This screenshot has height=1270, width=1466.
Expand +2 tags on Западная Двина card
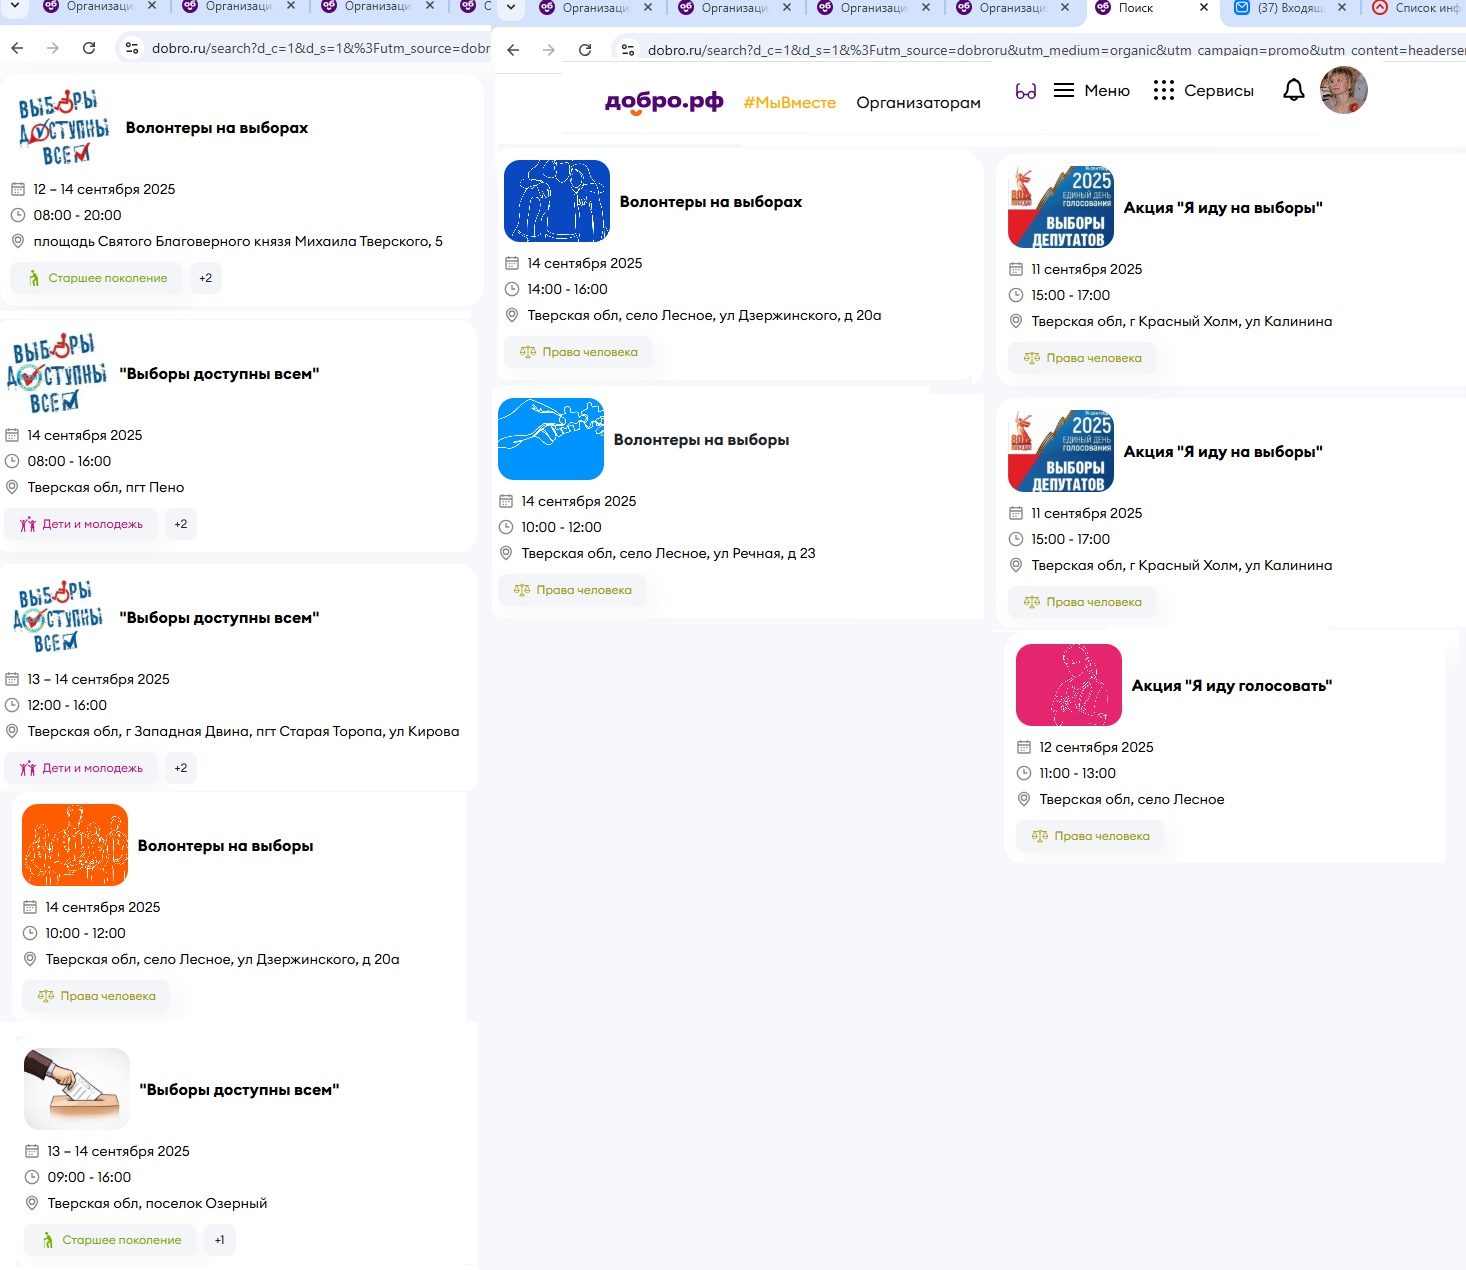click(181, 768)
